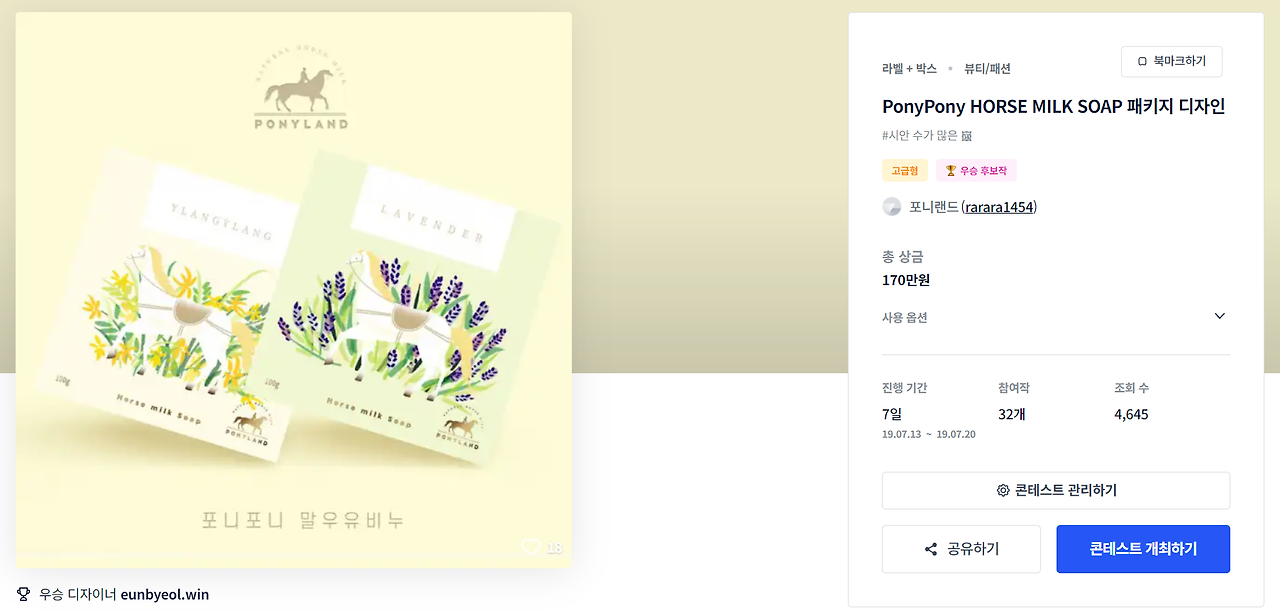Open the rarara1454 user profile link
The width and height of the screenshot is (1280, 613).
[1000, 207]
